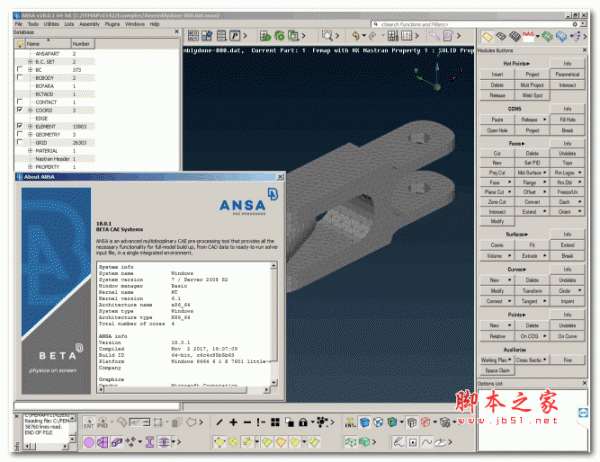Click the undo arrow icon in toolbar
The image size is (600, 462).
click(355, 36)
